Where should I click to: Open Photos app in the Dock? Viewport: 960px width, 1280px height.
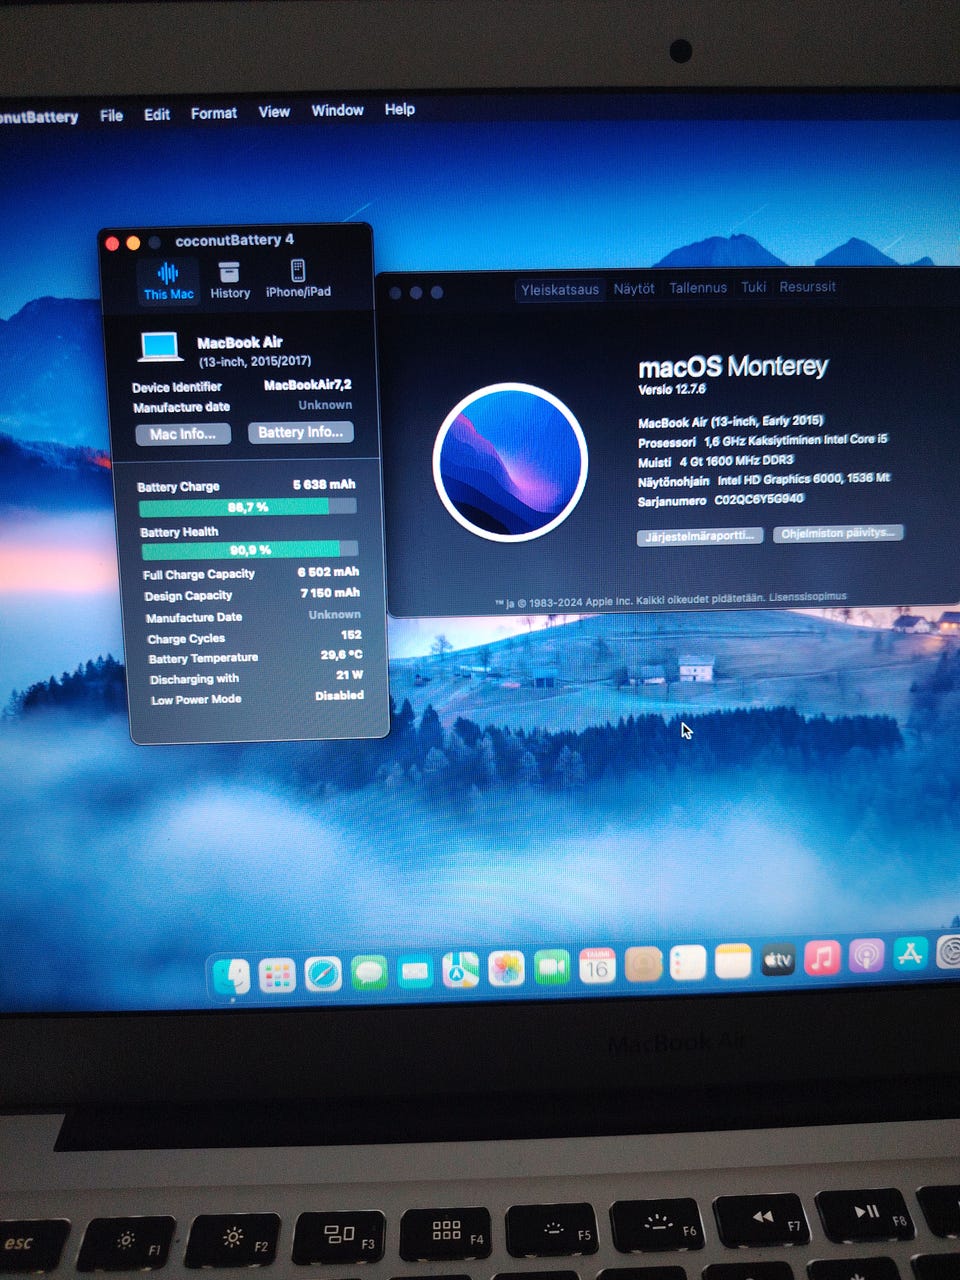click(x=506, y=968)
